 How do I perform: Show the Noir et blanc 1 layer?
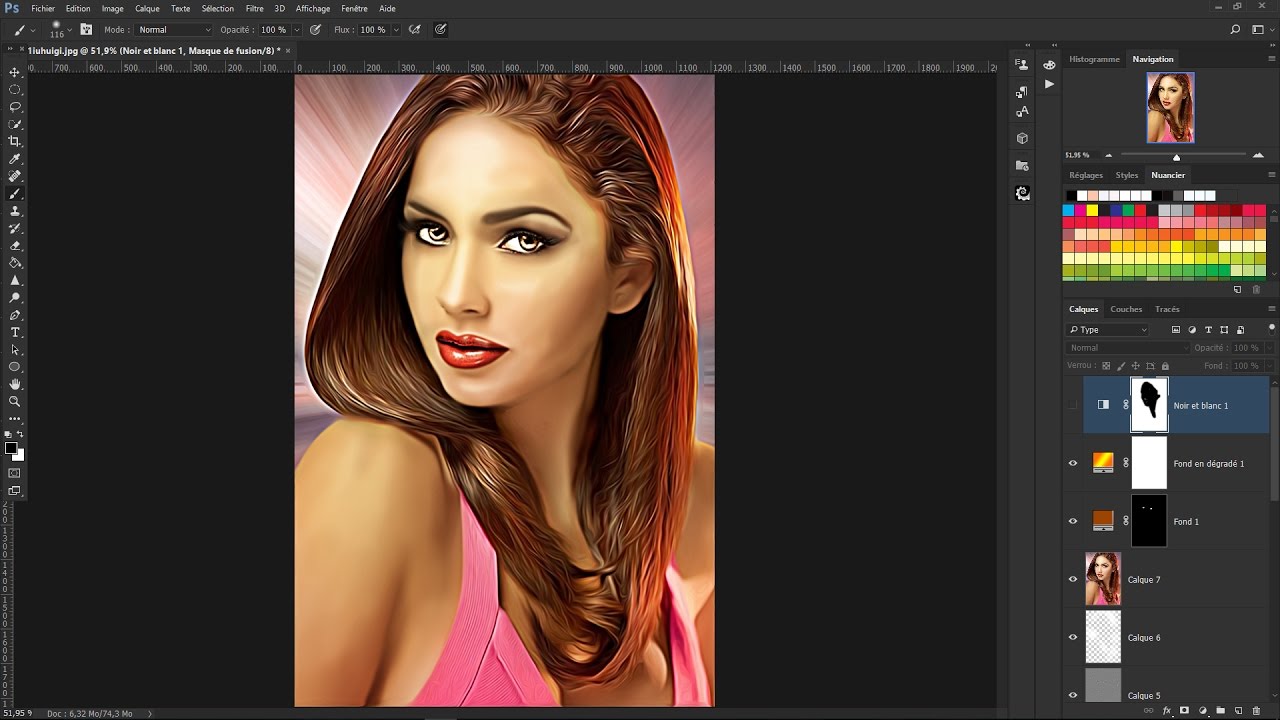pyautogui.click(x=1073, y=405)
